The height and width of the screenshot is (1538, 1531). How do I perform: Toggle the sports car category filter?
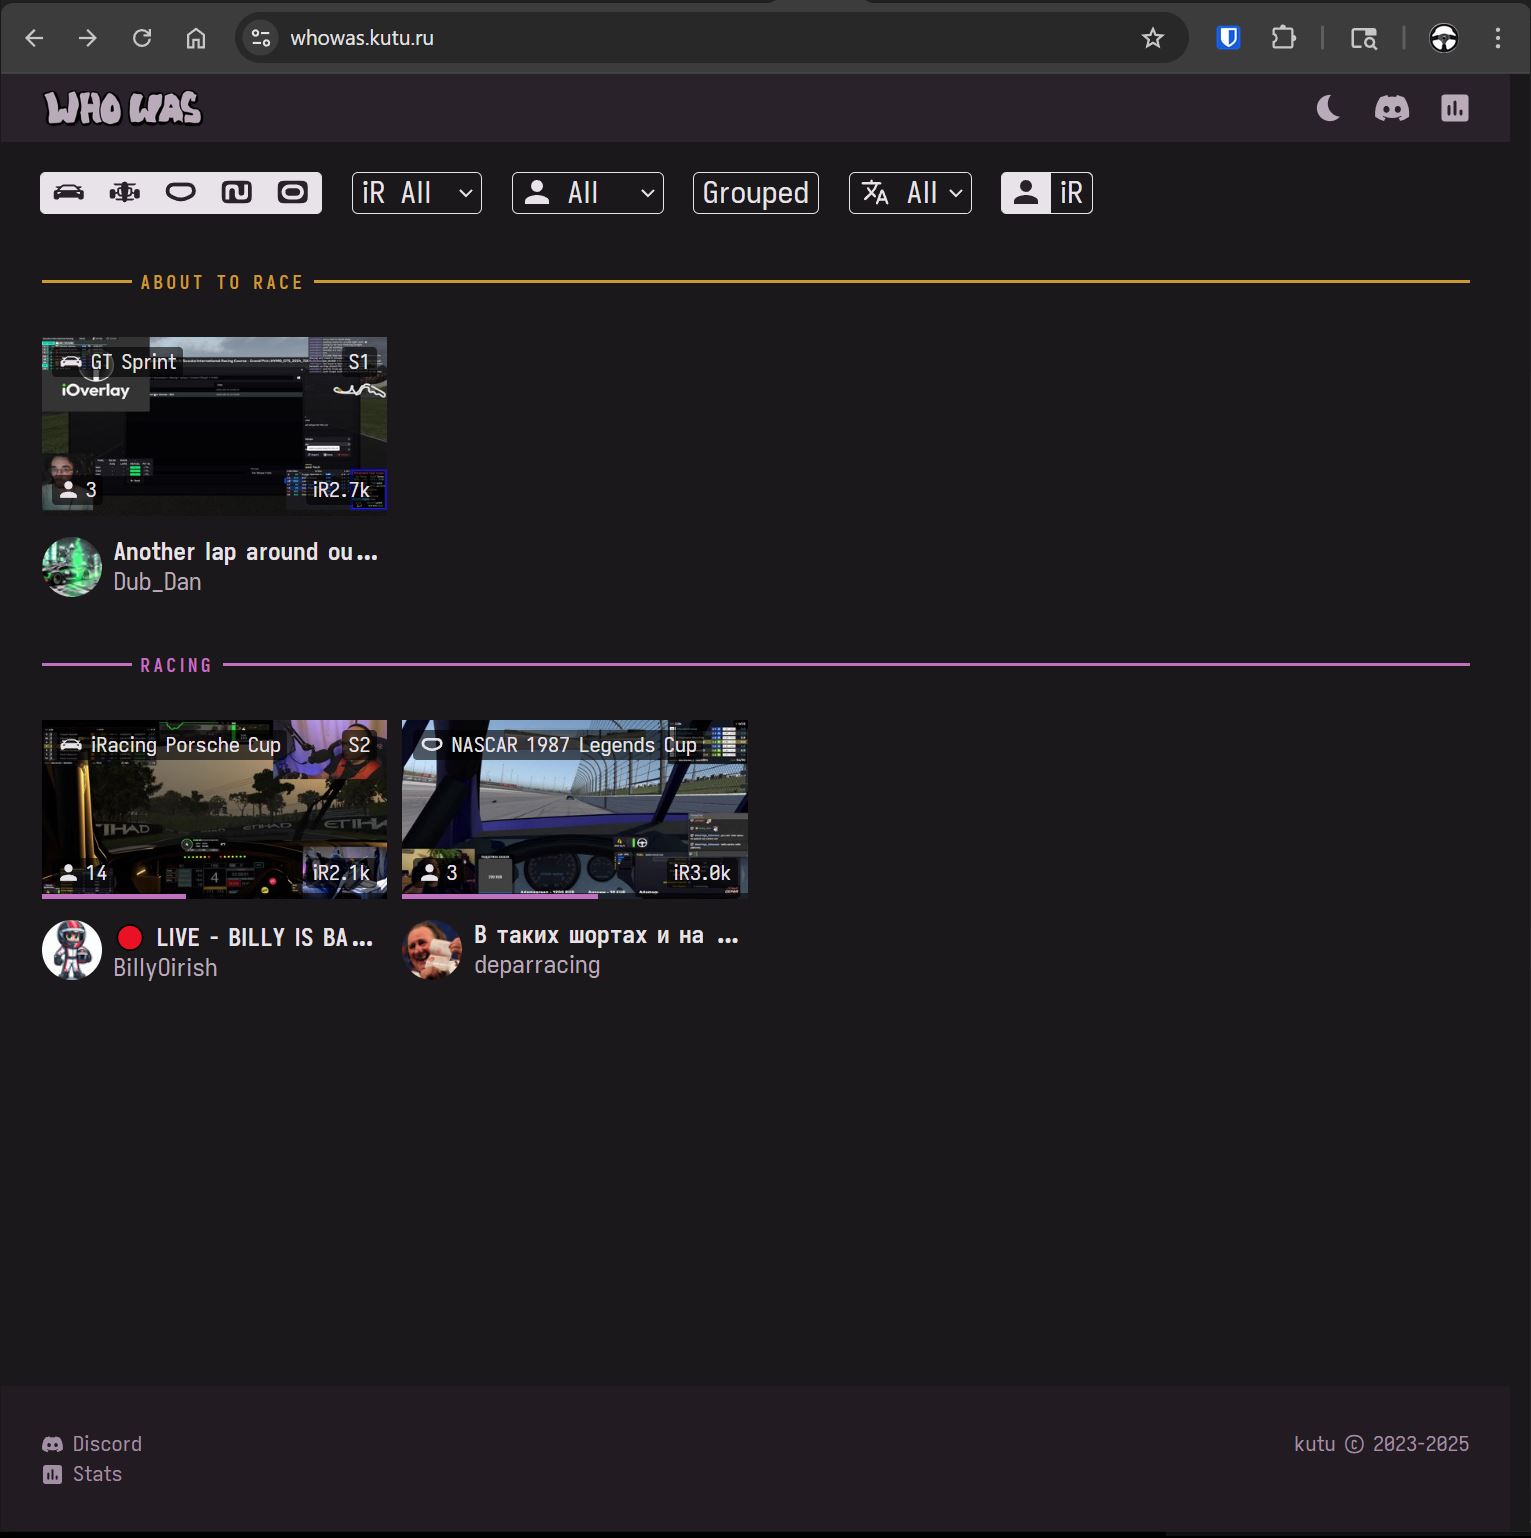click(x=69, y=193)
